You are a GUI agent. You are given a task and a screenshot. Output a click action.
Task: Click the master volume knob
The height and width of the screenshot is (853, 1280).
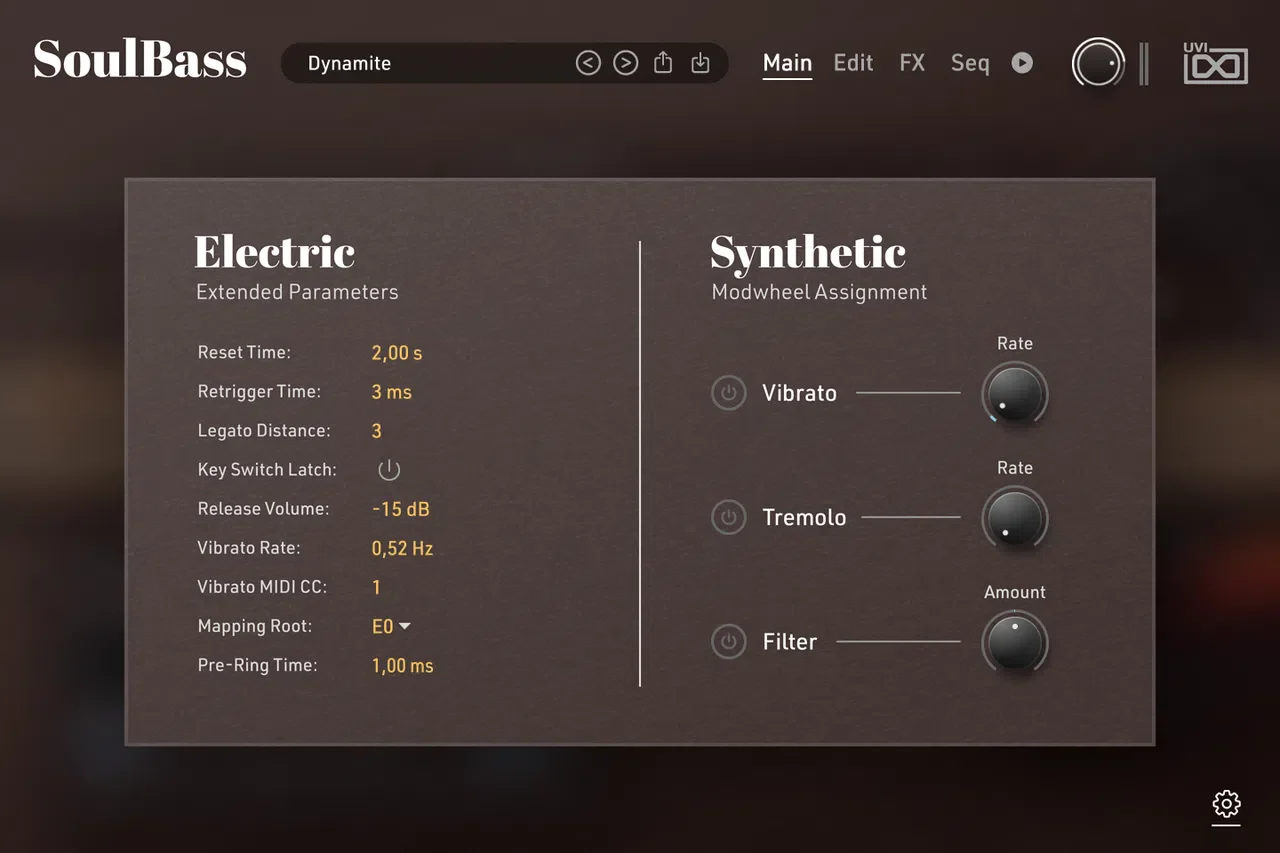[1098, 63]
